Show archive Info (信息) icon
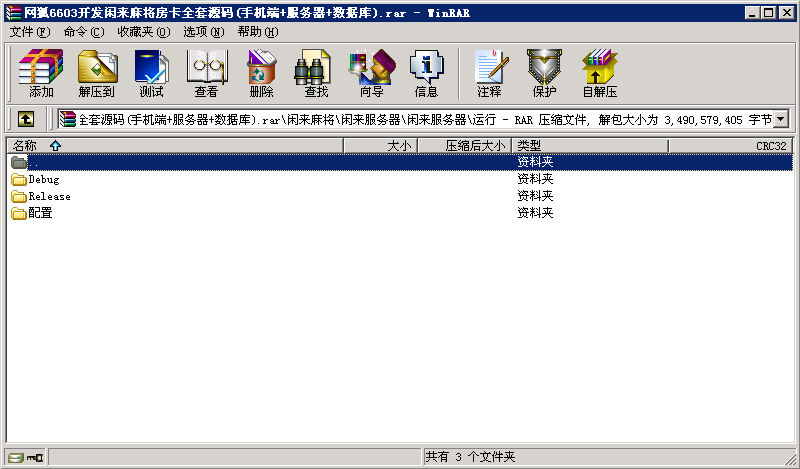Screen dimensions: 800x469 (426, 73)
